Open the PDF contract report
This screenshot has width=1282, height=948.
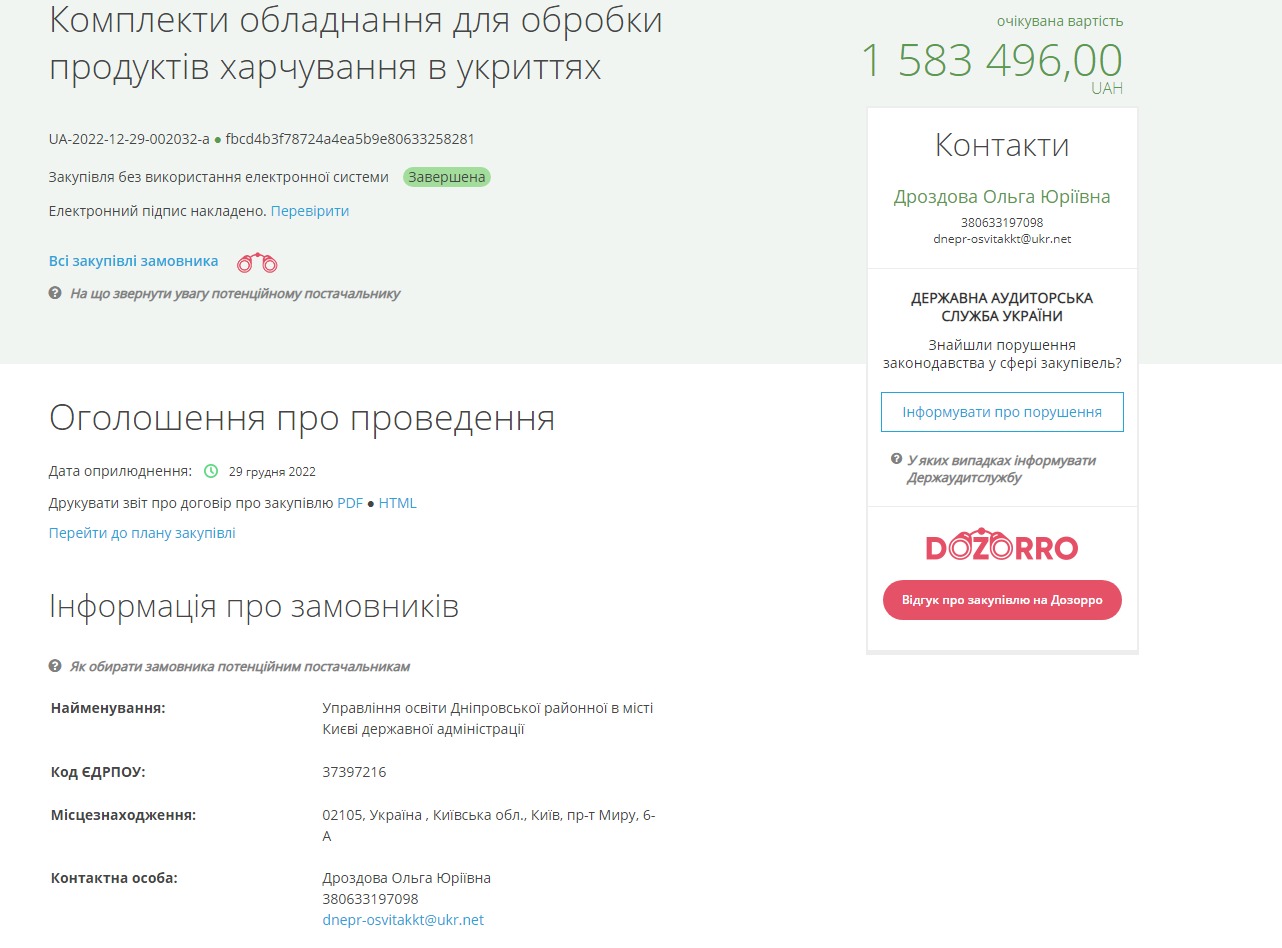(x=350, y=503)
